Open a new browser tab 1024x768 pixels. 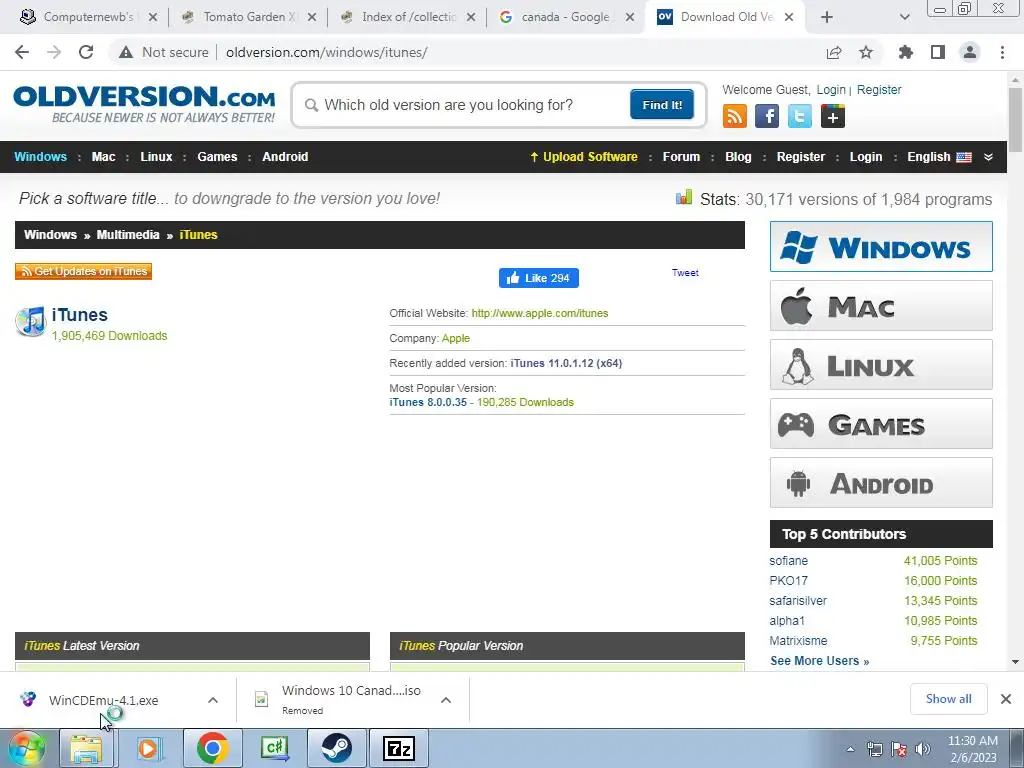click(x=827, y=17)
